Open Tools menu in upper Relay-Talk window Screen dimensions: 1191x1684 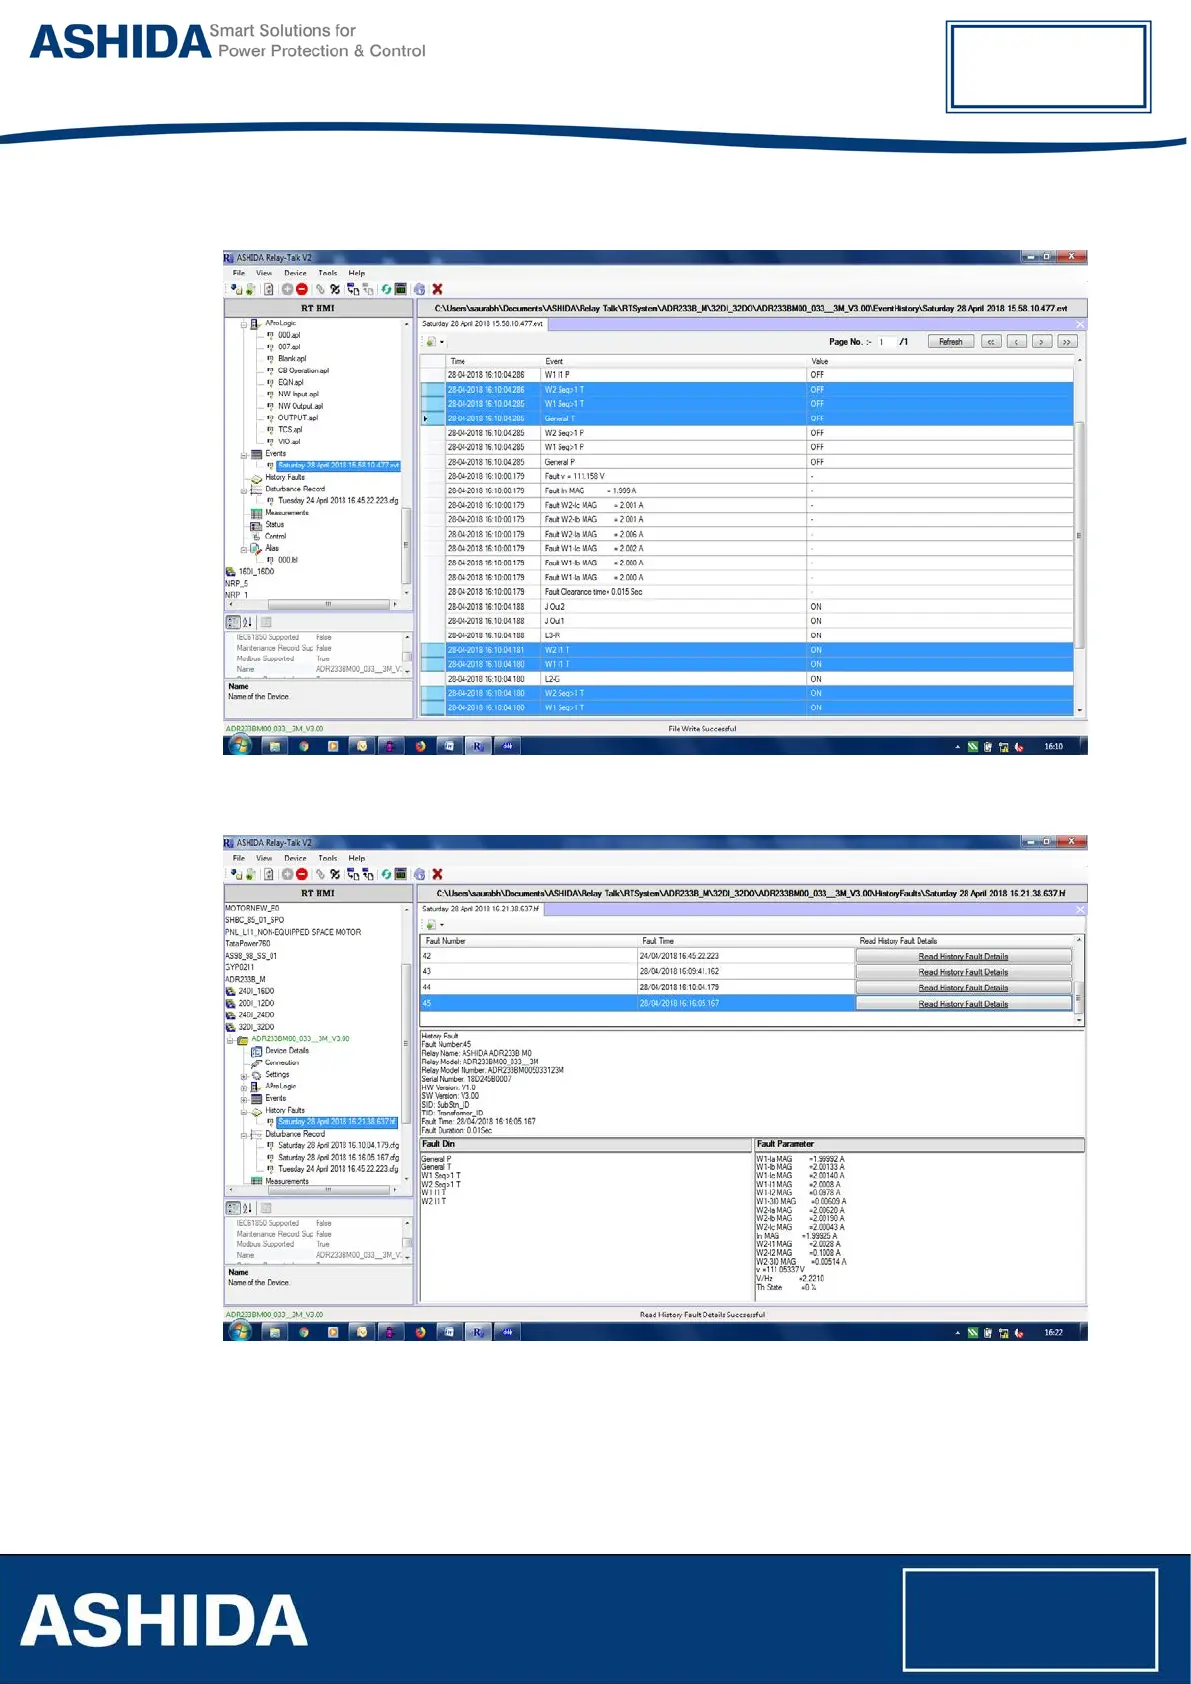coord(328,273)
